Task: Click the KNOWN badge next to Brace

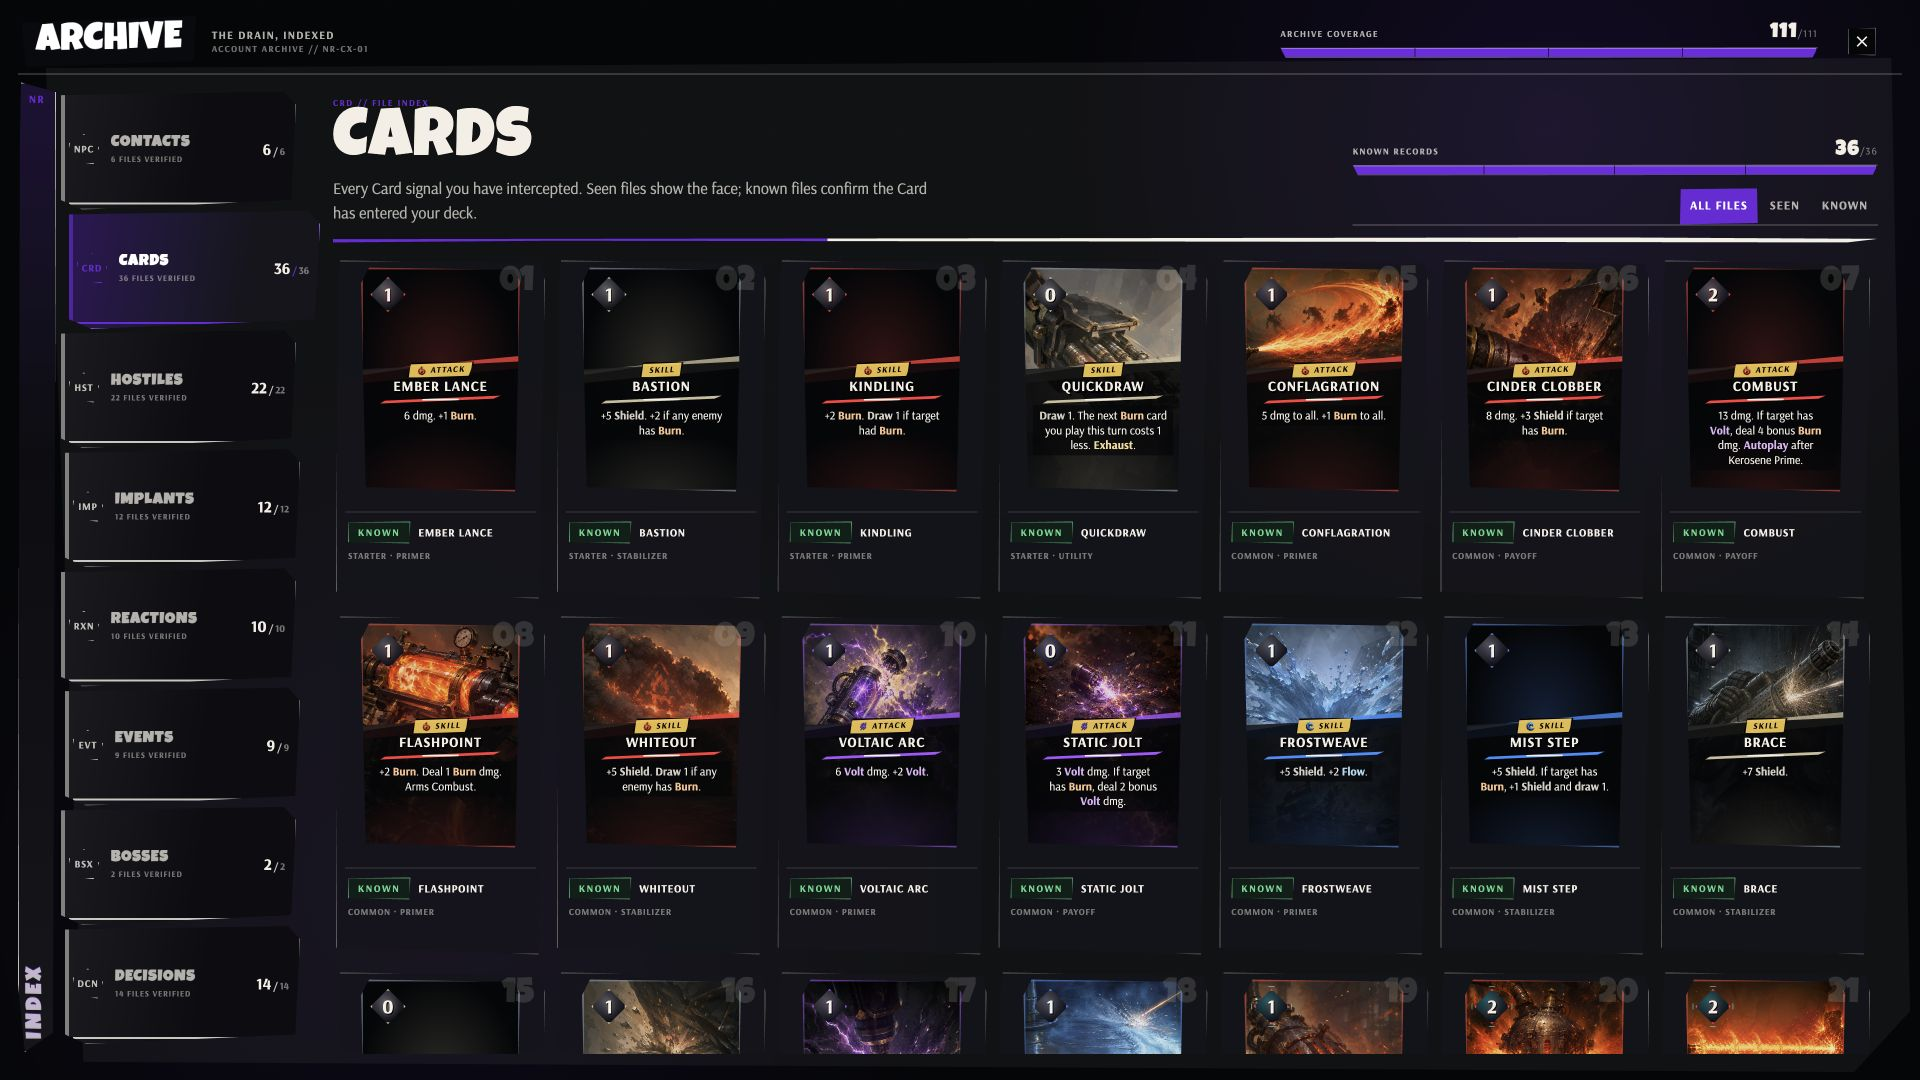Action: coord(1703,889)
